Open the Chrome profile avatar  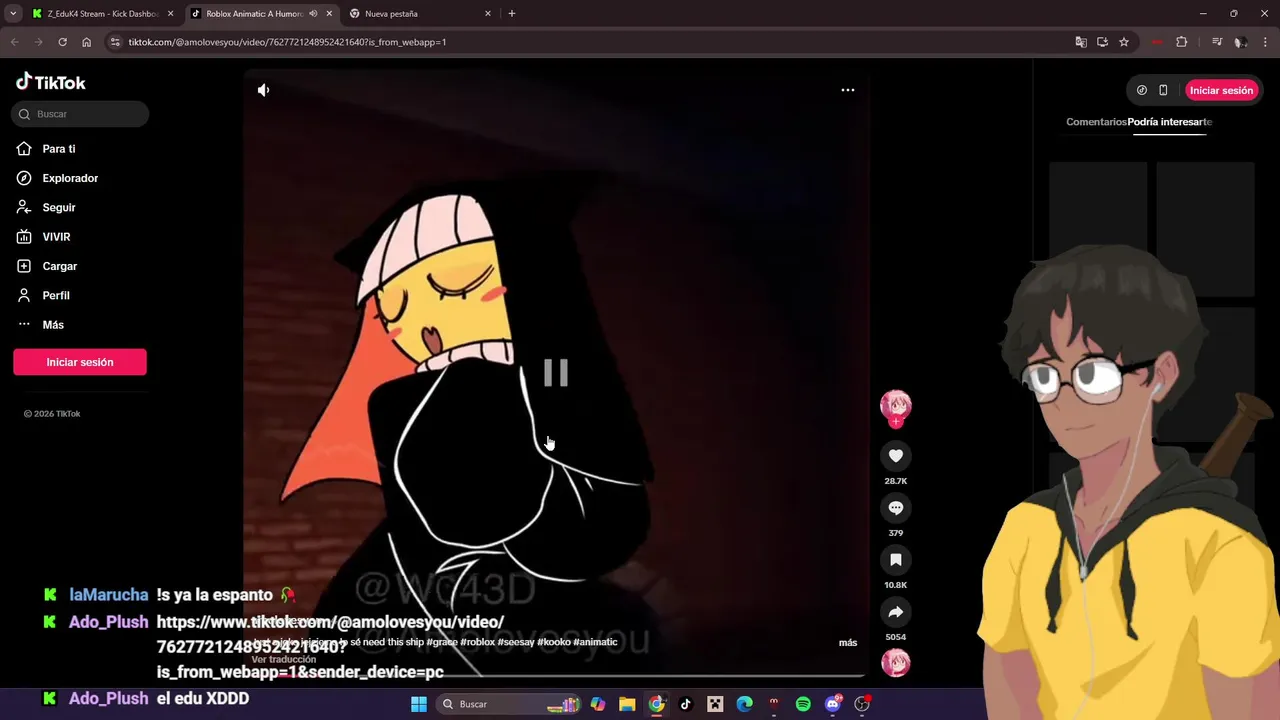(x=1241, y=42)
